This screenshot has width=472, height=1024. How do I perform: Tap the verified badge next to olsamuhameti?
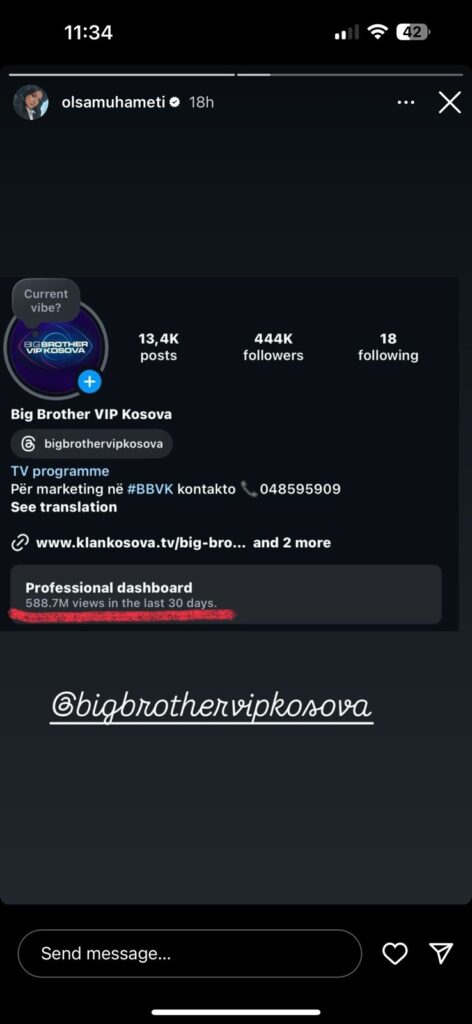tap(175, 103)
